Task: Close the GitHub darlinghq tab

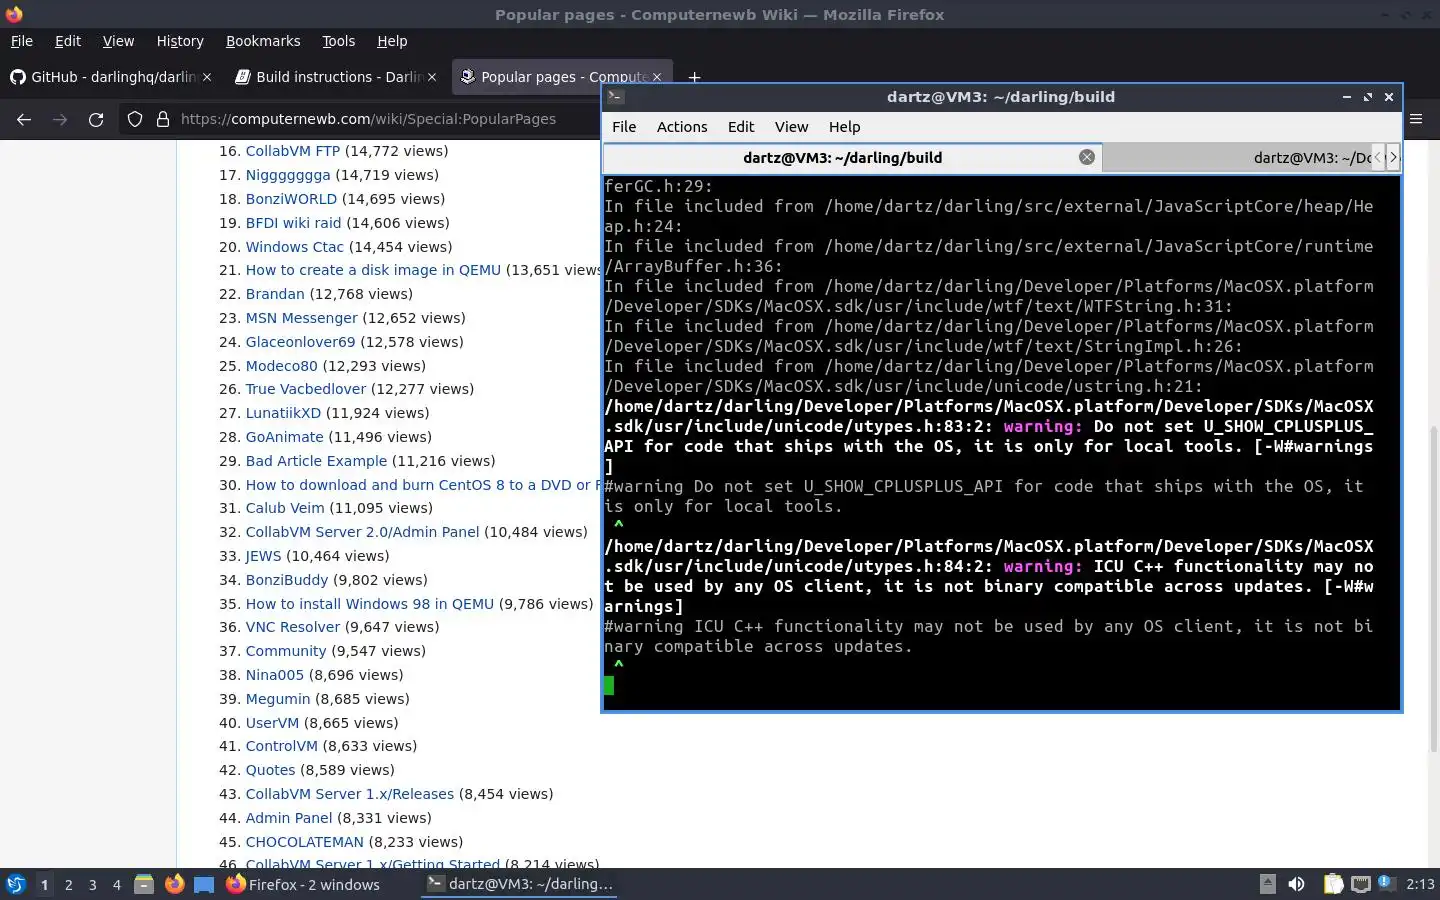Action: pyautogui.click(x=207, y=77)
